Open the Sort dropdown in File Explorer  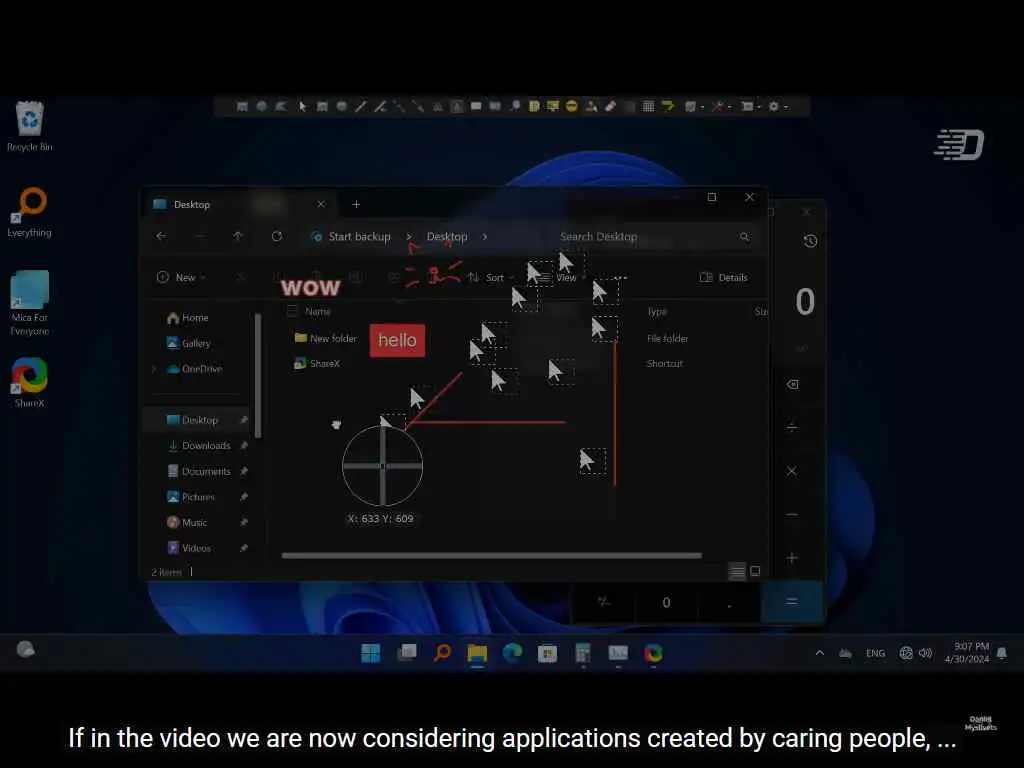pyautogui.click(x=490, y=278)
